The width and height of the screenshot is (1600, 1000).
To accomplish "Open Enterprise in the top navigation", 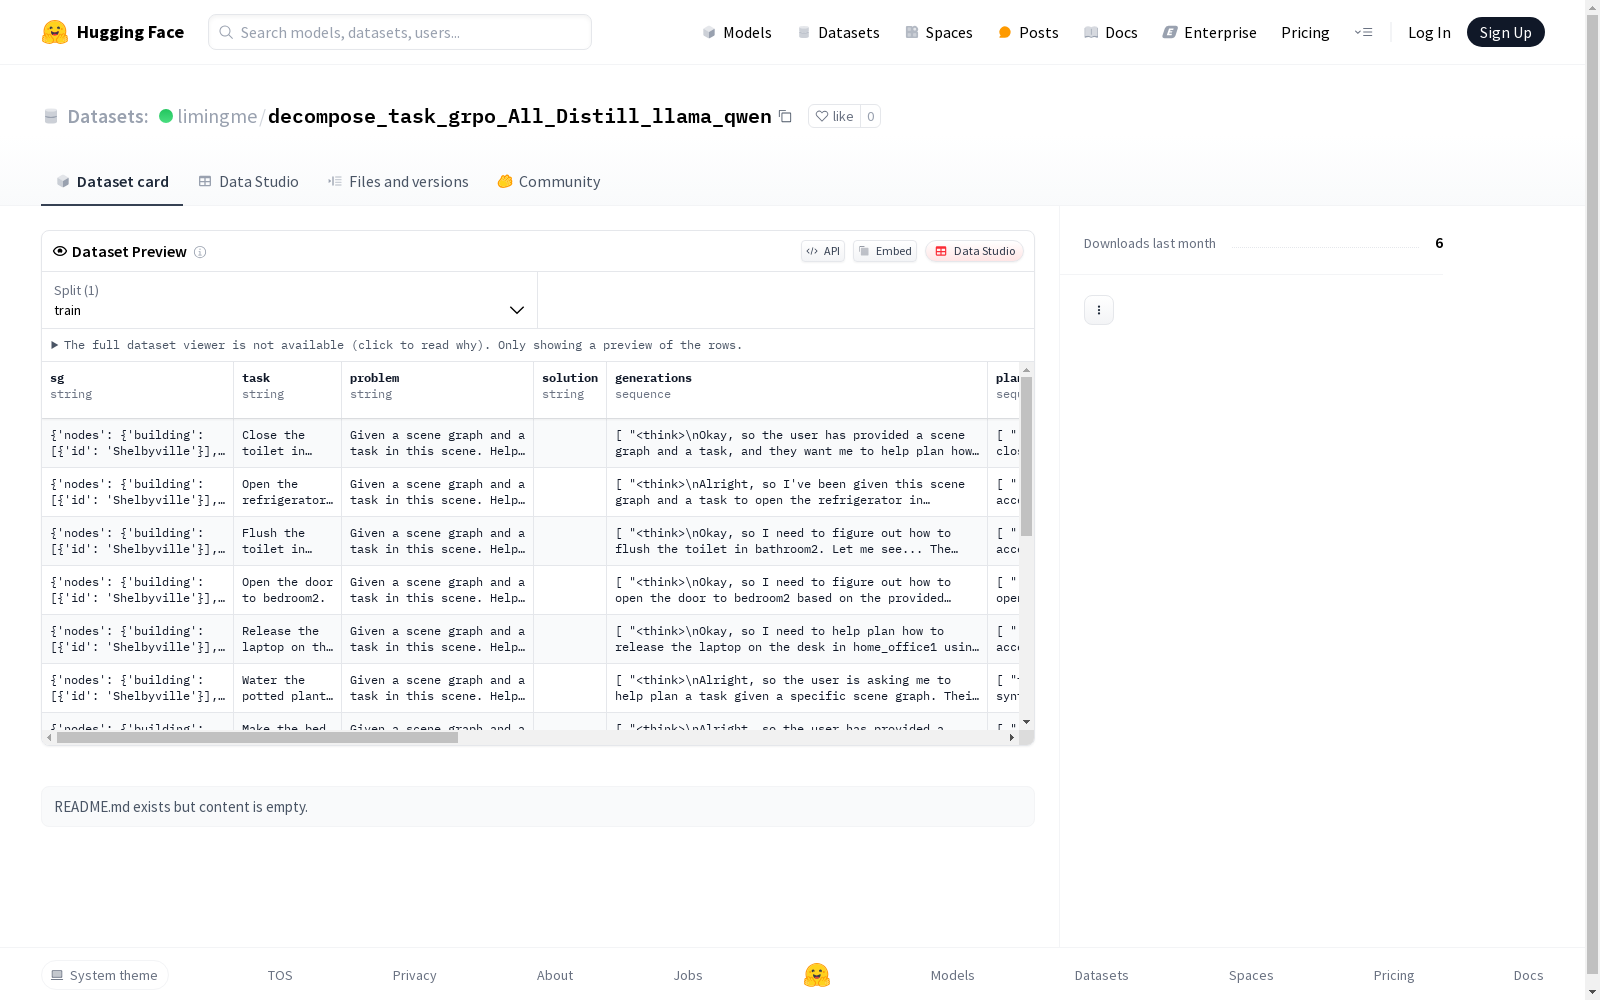I will point(1210,32).
